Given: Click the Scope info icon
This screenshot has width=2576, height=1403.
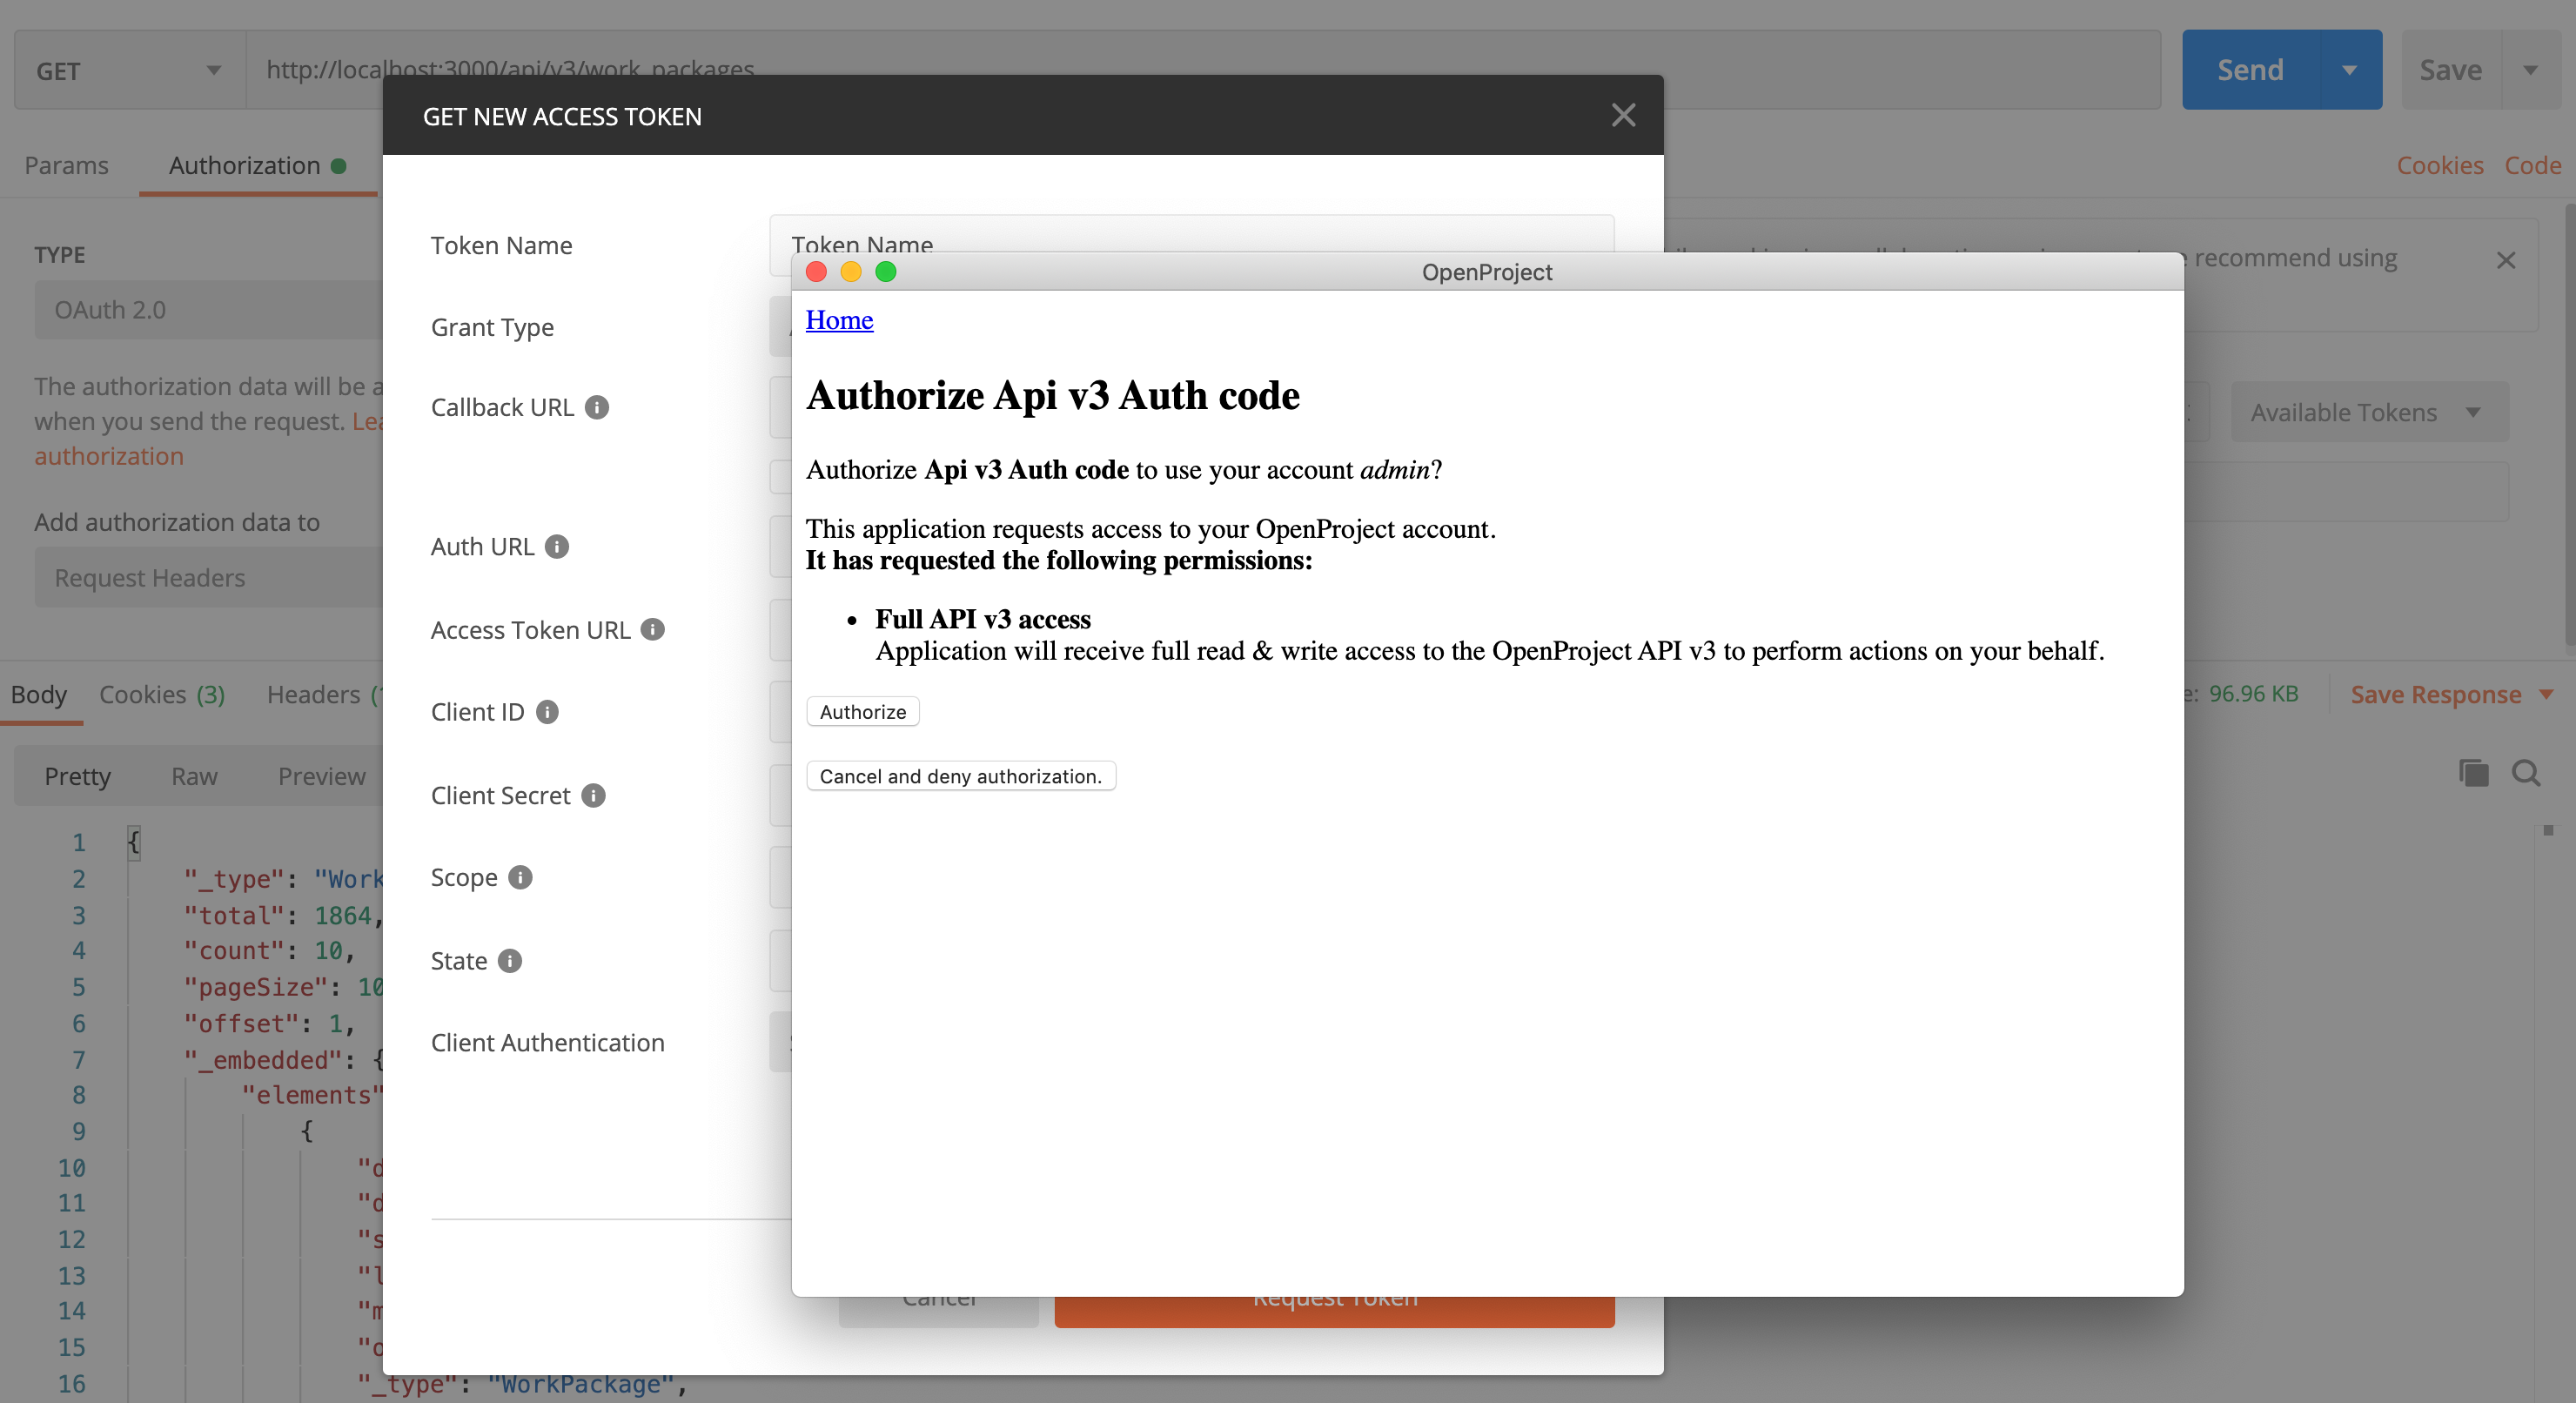Looking at the screenshot, I should coord(520,877).
